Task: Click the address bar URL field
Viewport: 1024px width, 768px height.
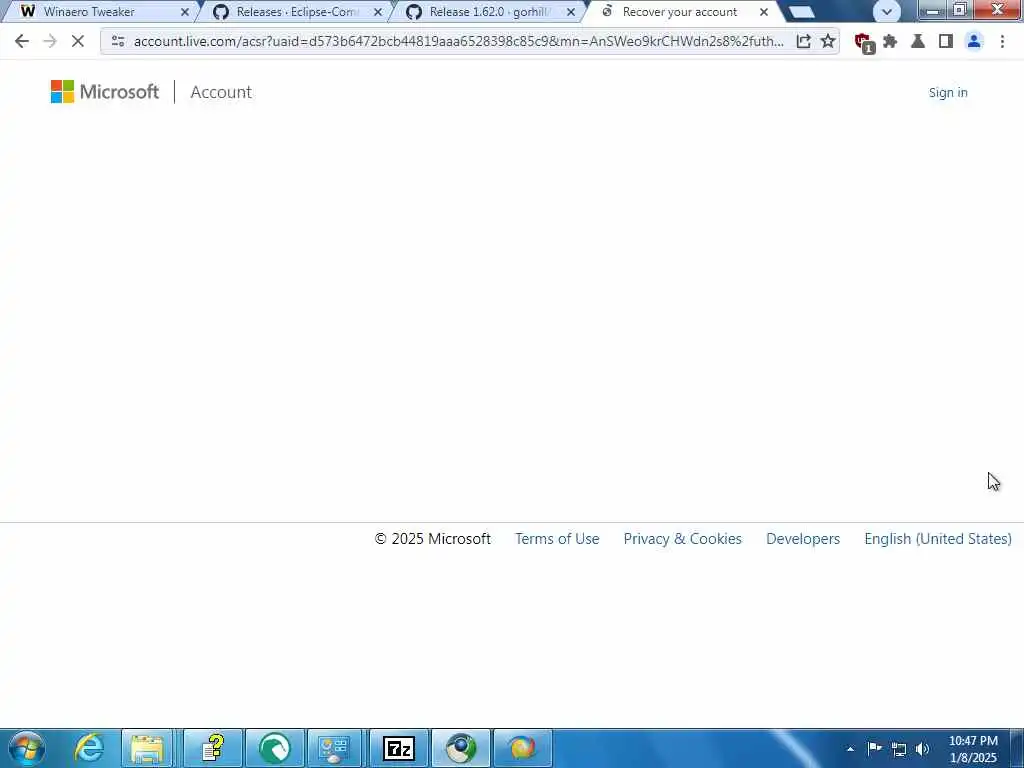Action: tap(458, 41)
